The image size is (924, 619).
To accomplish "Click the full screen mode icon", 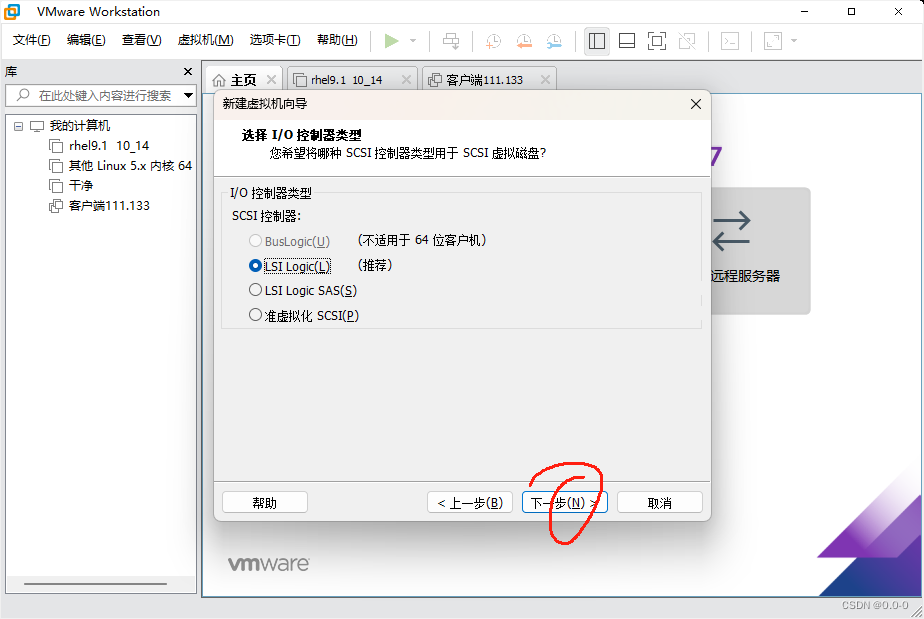I will click(x=657, y=41).
